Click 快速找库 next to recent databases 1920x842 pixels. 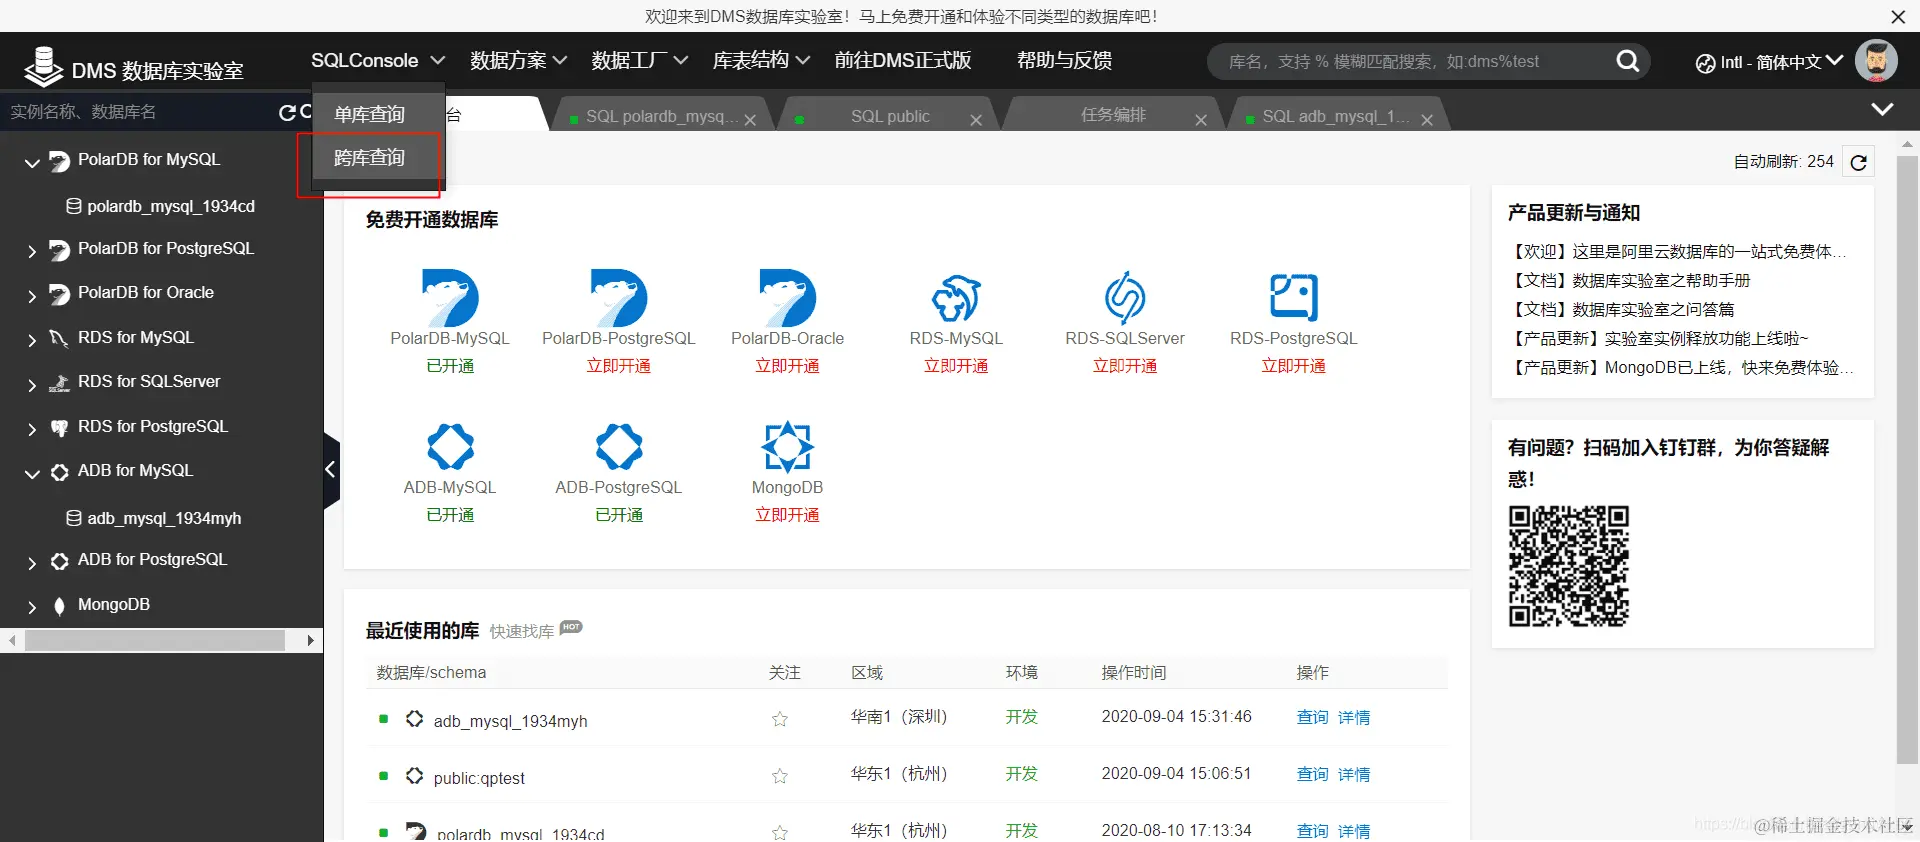pyautogui.click(x=522, y=631)
